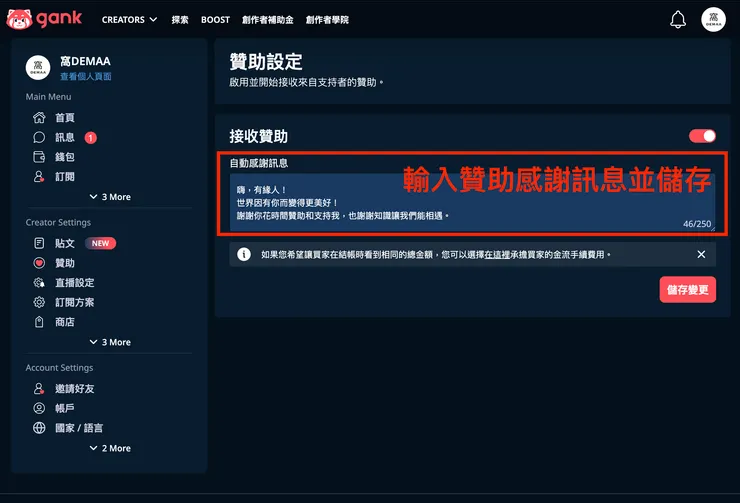This screenshot has width=740, height=503.
Task: Open BOOST in the top navigation
Action: [215, 20]
